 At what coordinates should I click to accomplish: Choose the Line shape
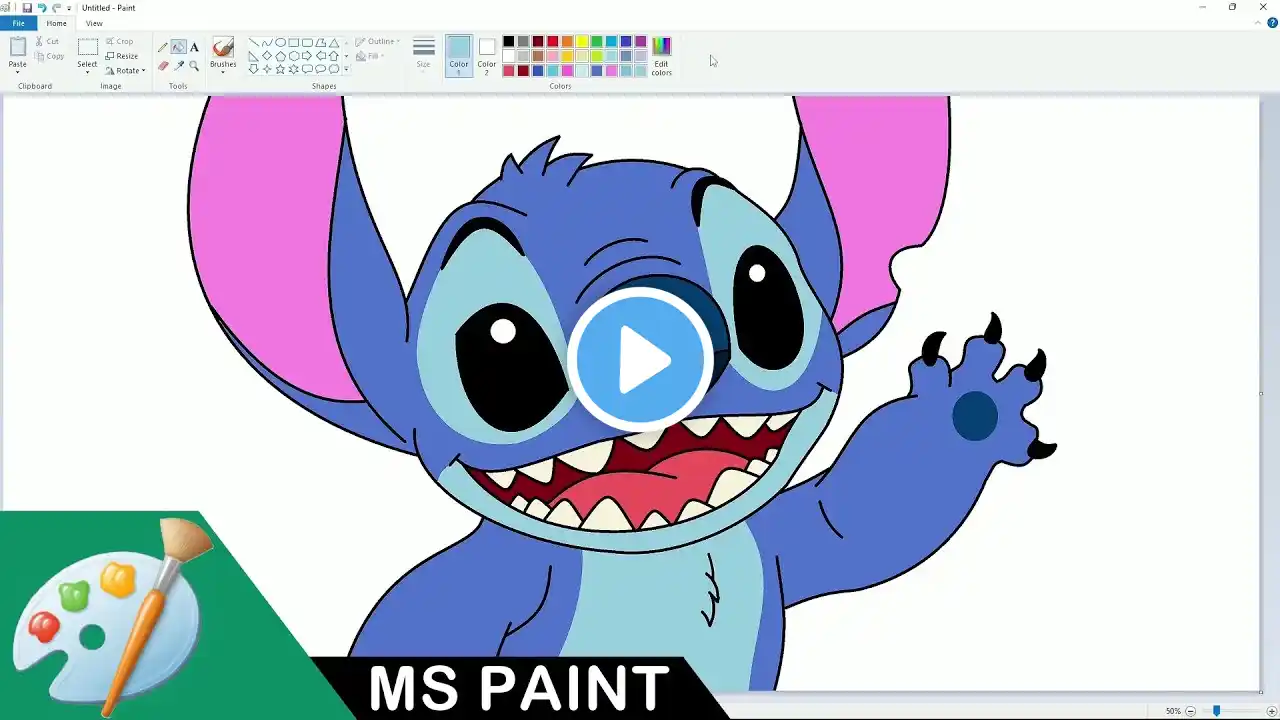253,42
